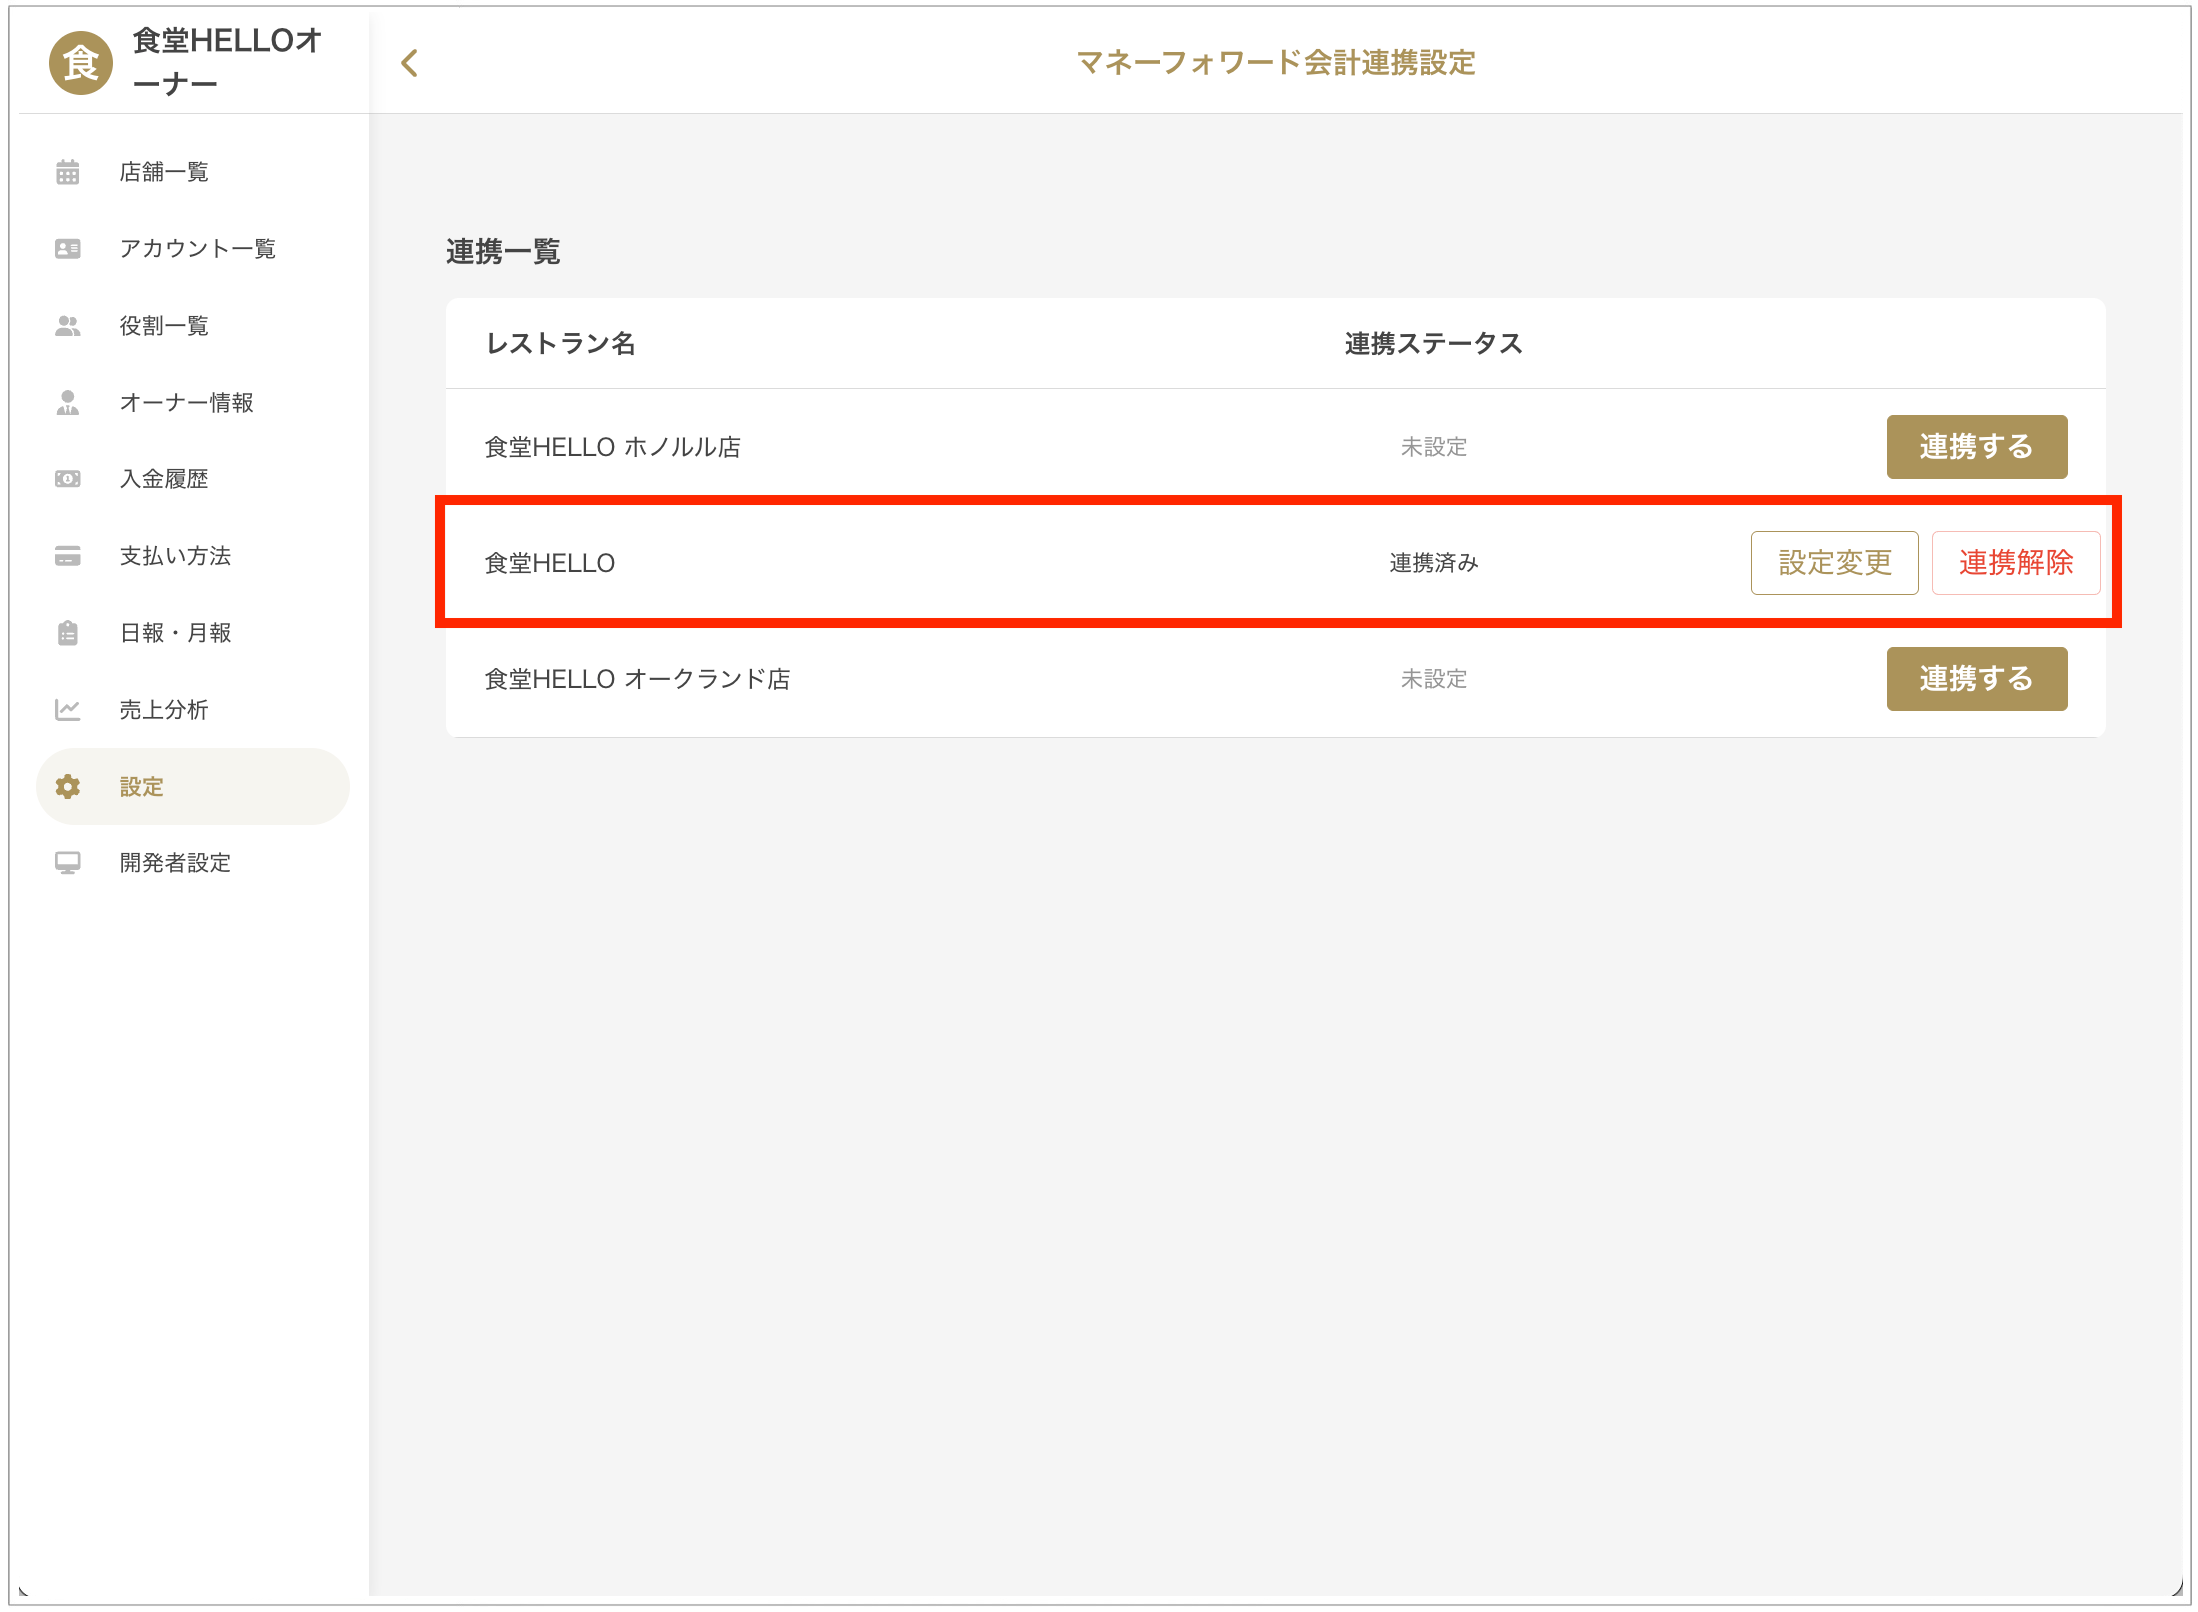Click the back chevron arrow in the header

tap(409, 63)
